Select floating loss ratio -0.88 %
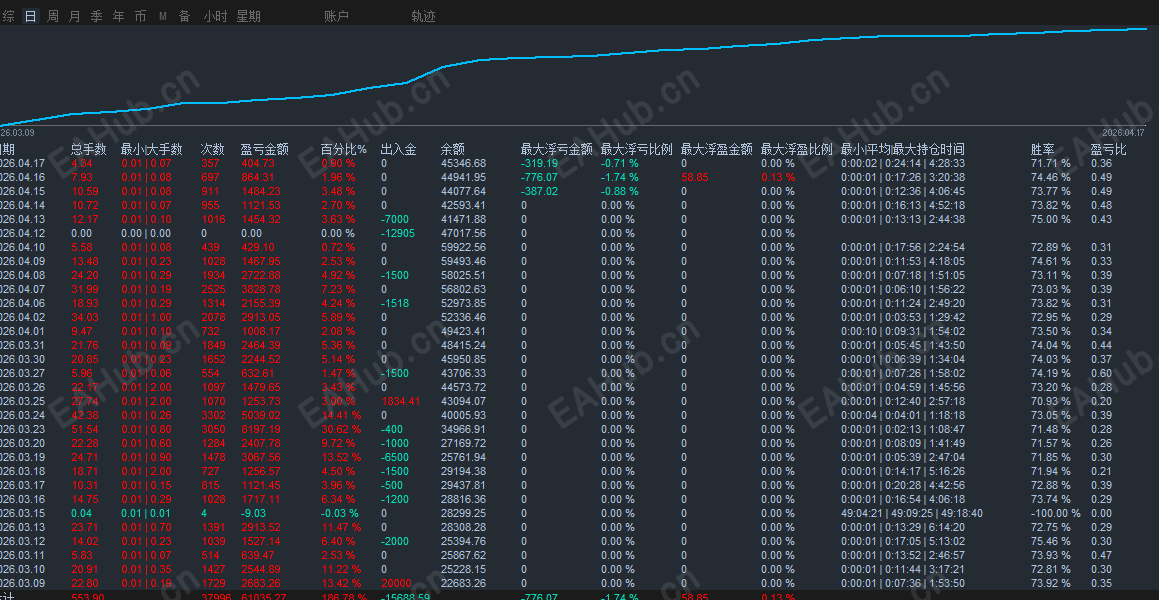Screen dimensions: 1159x600 [619, 191]
